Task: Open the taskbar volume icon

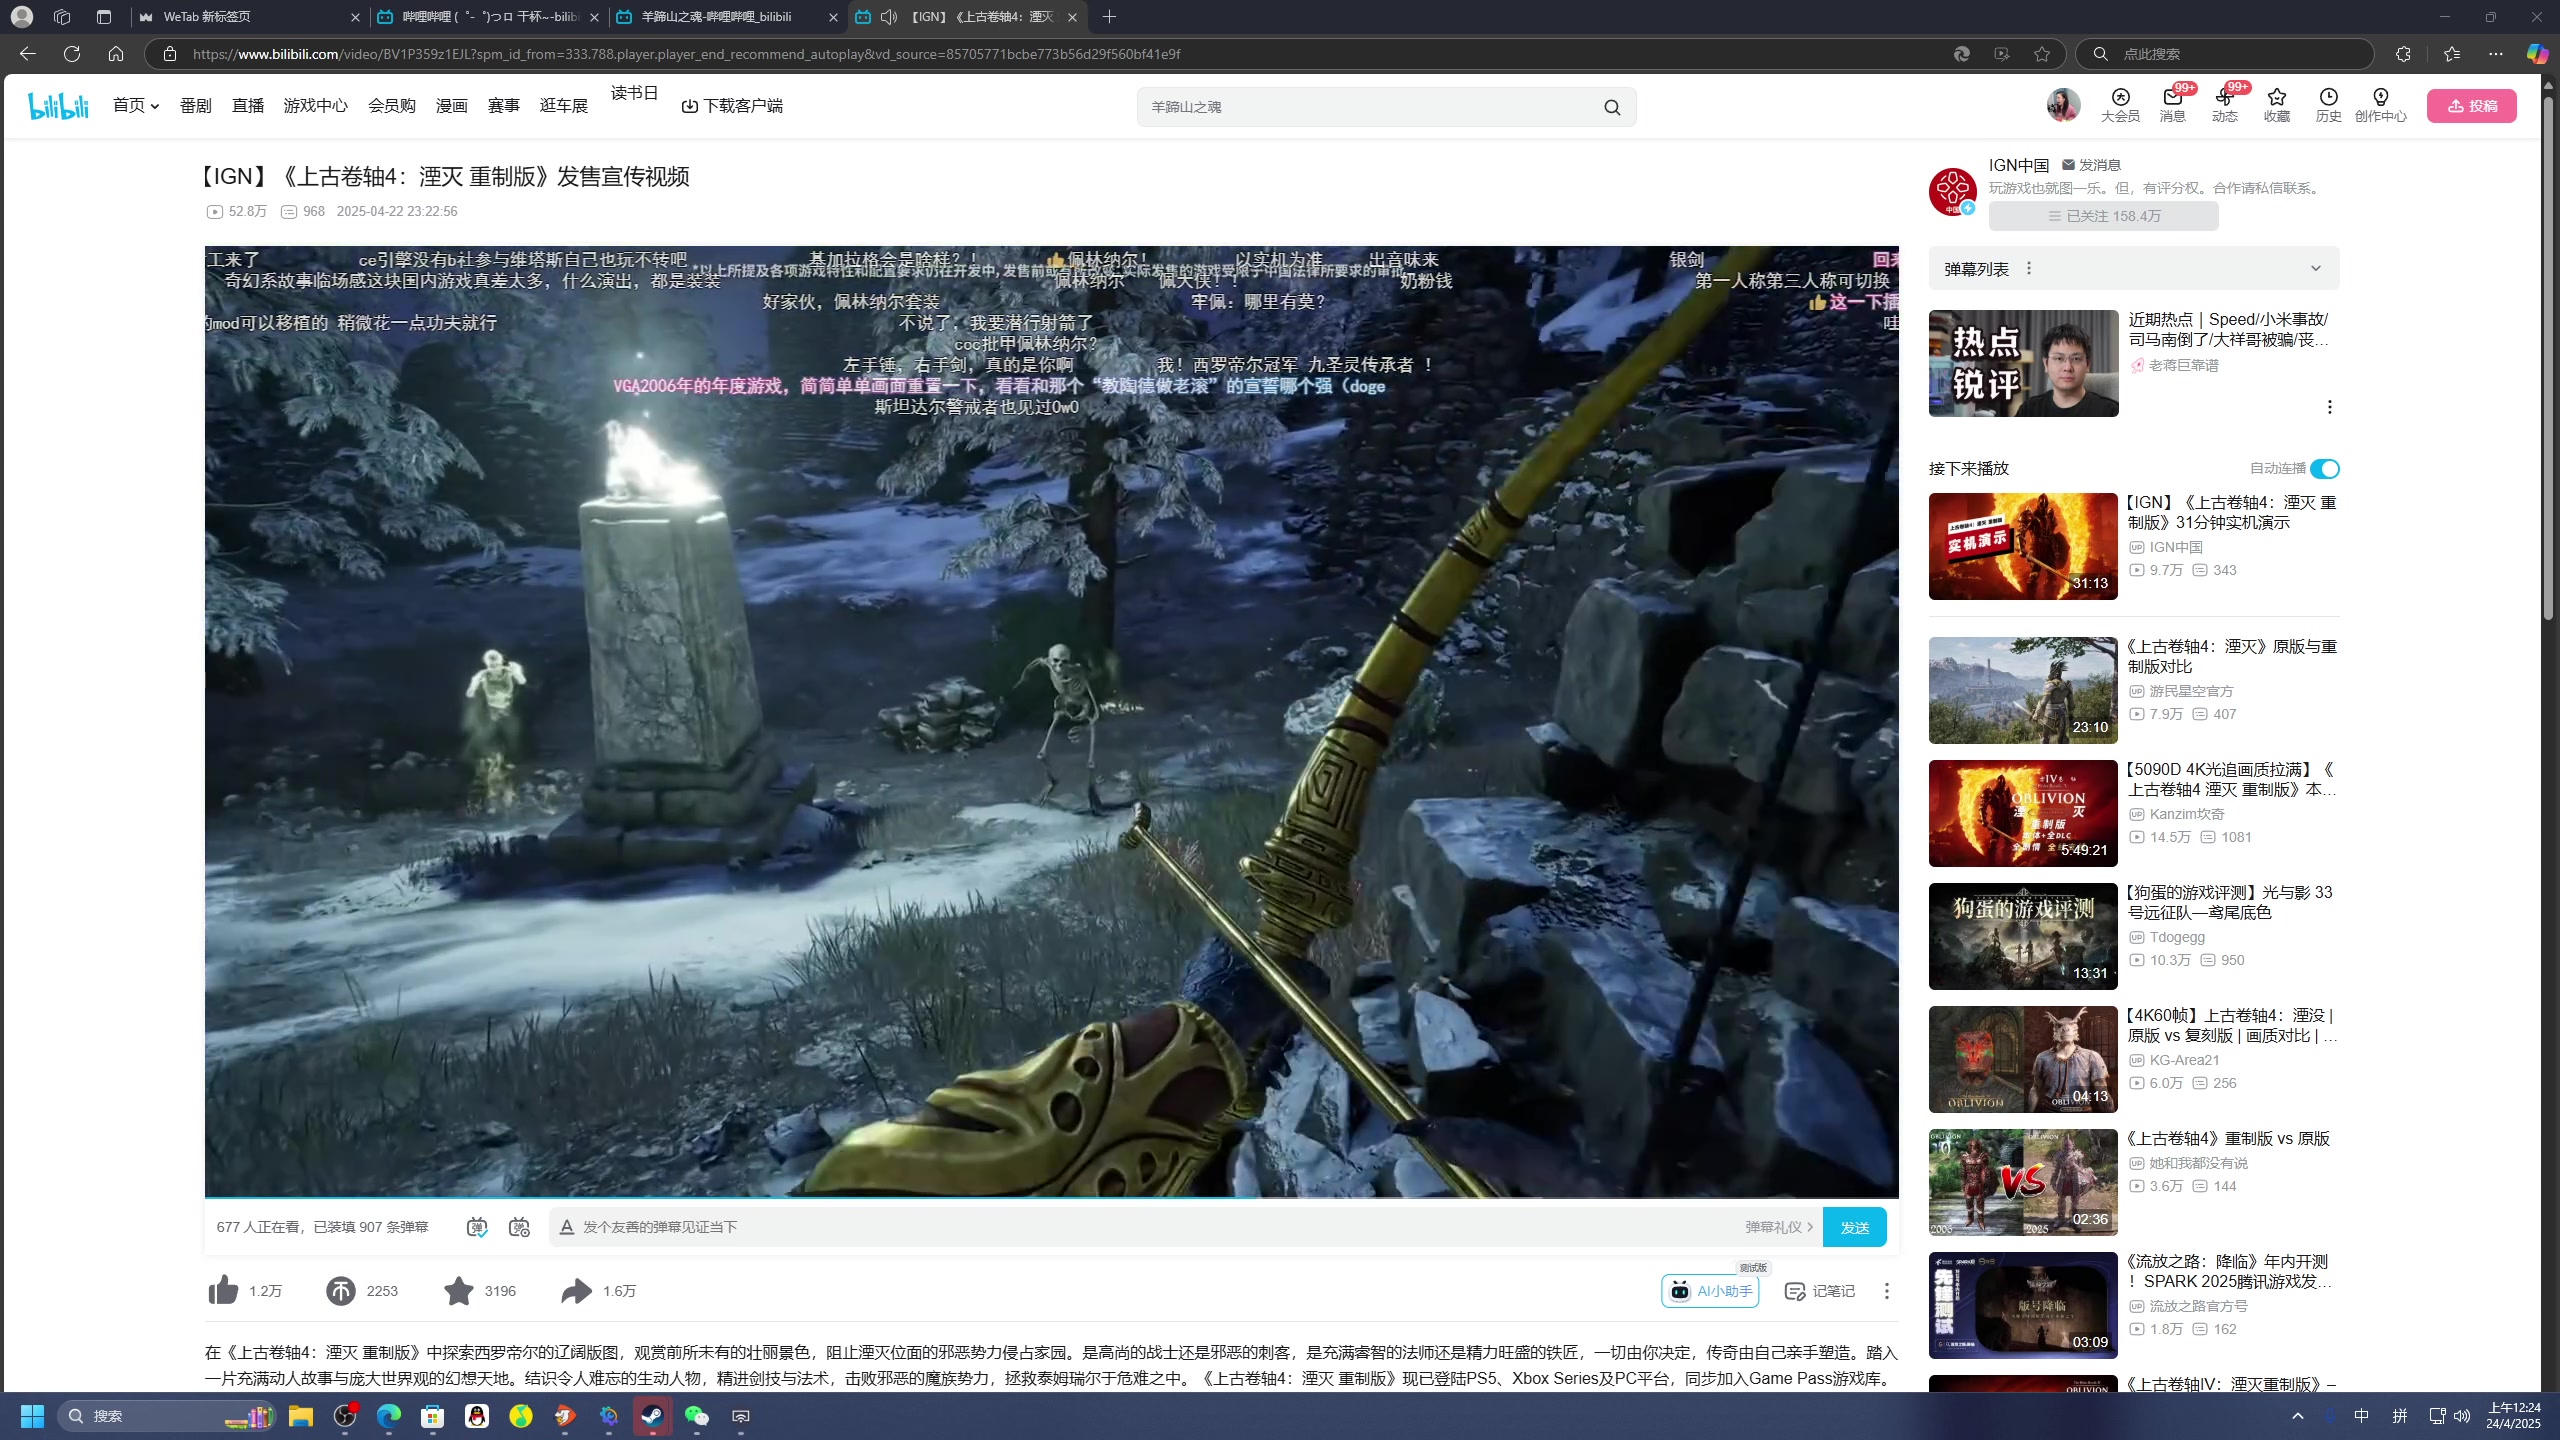Action: pos(2462,1416)
